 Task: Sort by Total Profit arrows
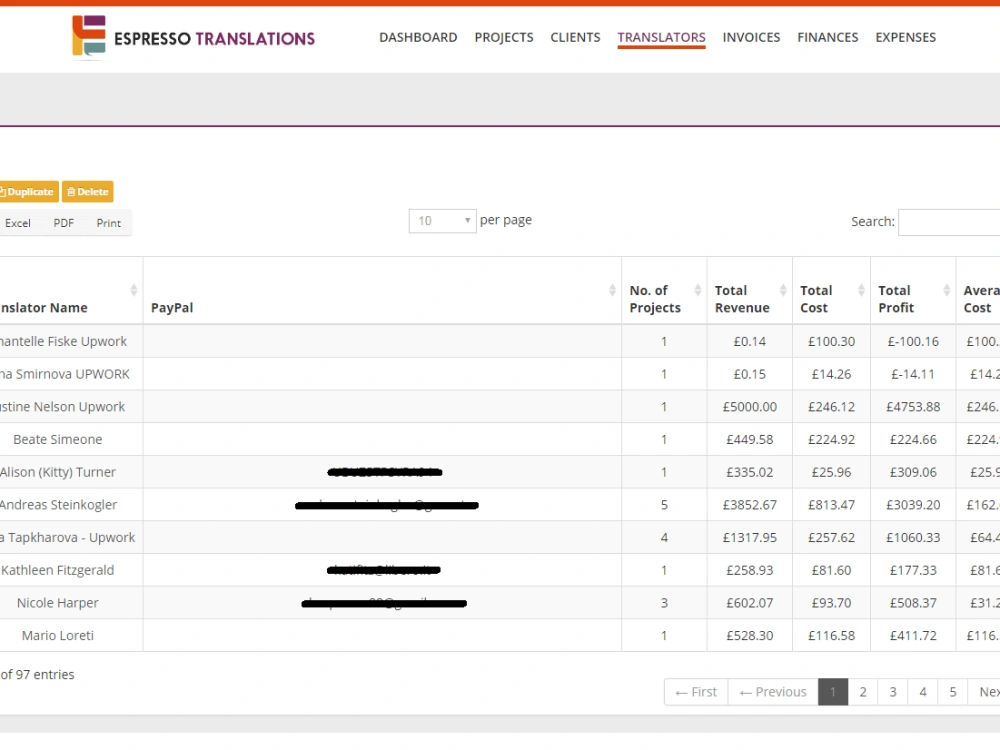[x=946, y=291]
